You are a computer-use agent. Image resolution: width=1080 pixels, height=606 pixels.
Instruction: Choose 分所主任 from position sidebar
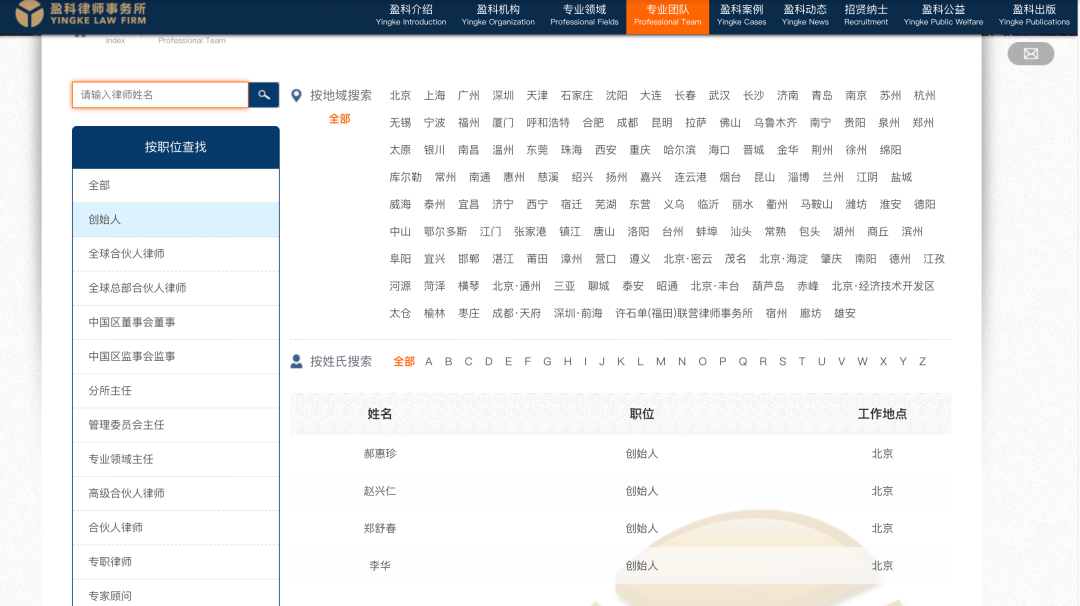pyautogui.click(x=110, y=391)
